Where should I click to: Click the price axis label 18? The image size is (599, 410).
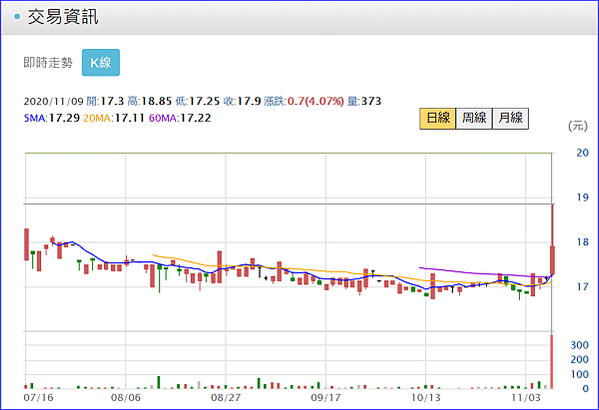point(582,242)
